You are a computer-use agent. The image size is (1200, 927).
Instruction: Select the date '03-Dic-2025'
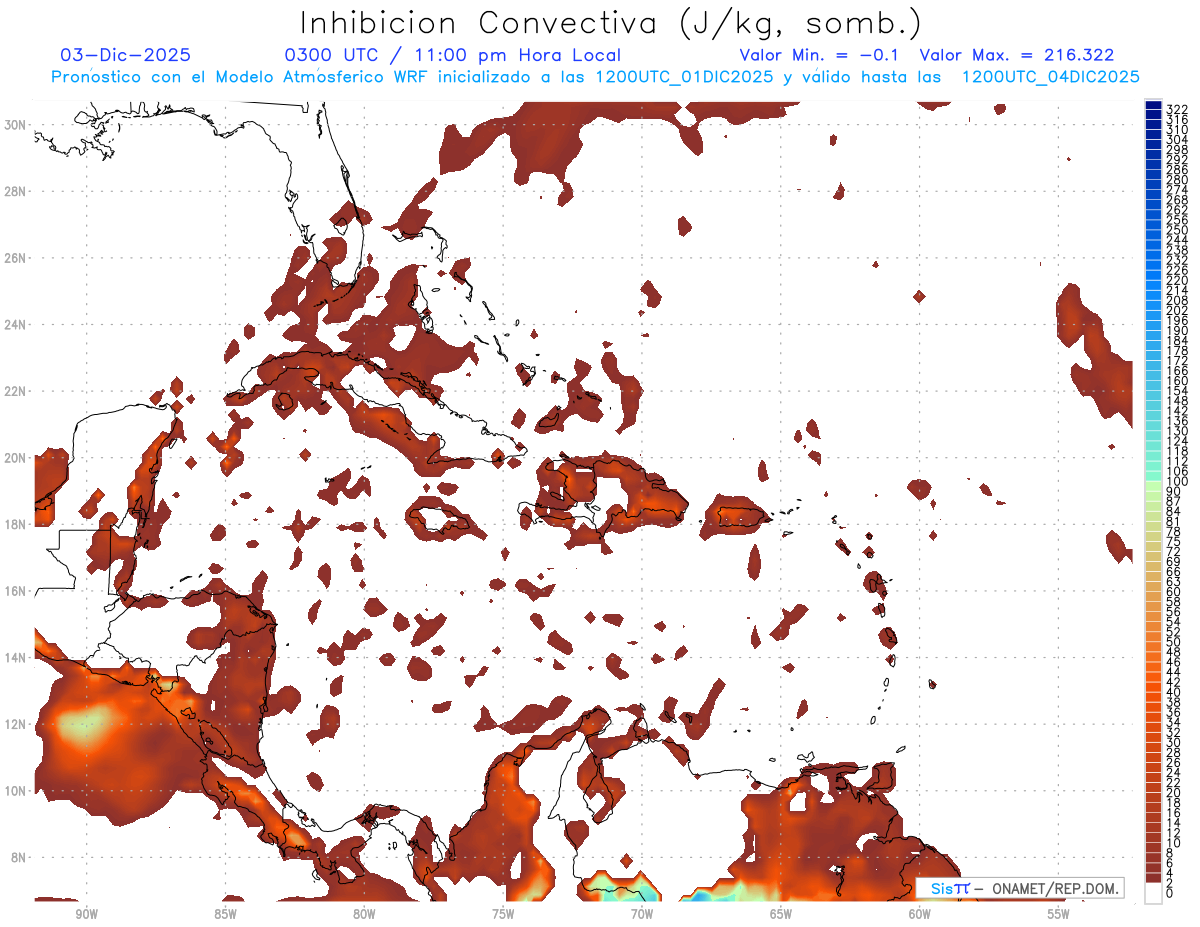click(x=125, y=56)
